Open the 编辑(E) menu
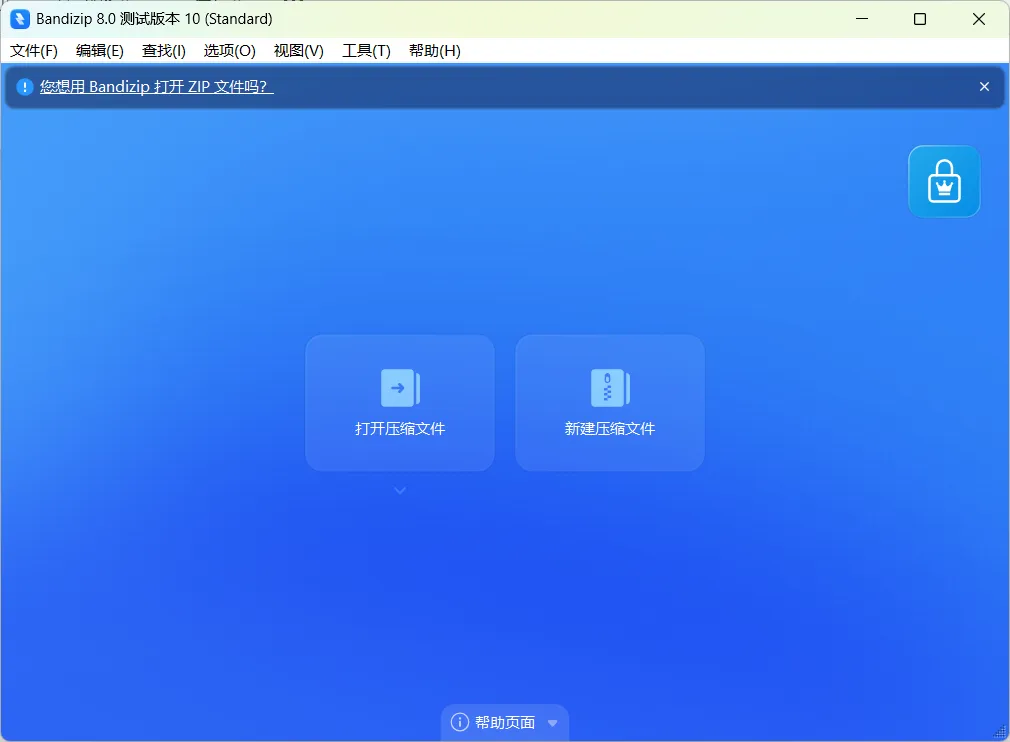 [99, 51]
